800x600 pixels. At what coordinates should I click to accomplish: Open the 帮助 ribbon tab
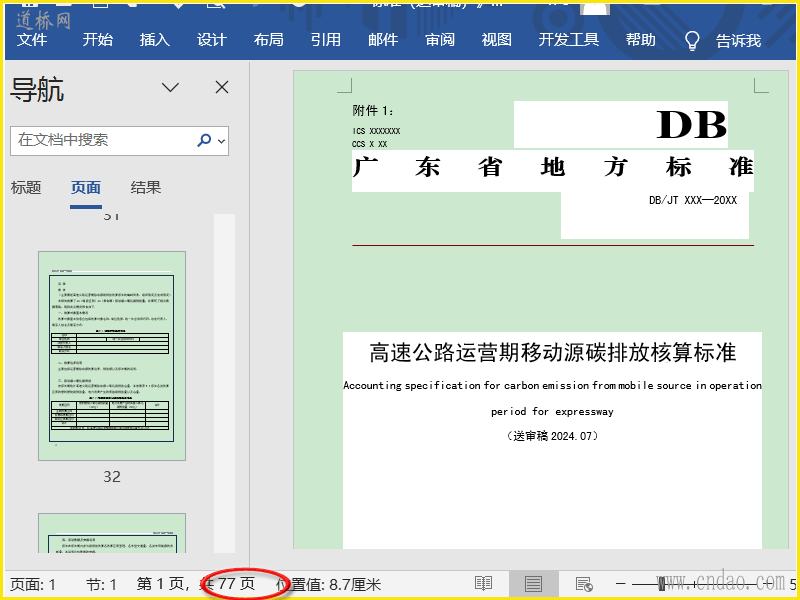pyautogui.click(x=640, y=39)
